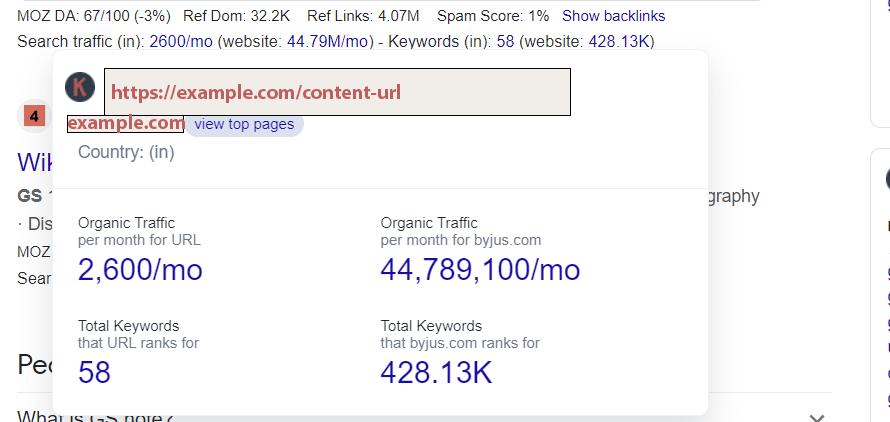Open the 44.79M/mo website traffic link

(328, 41)
